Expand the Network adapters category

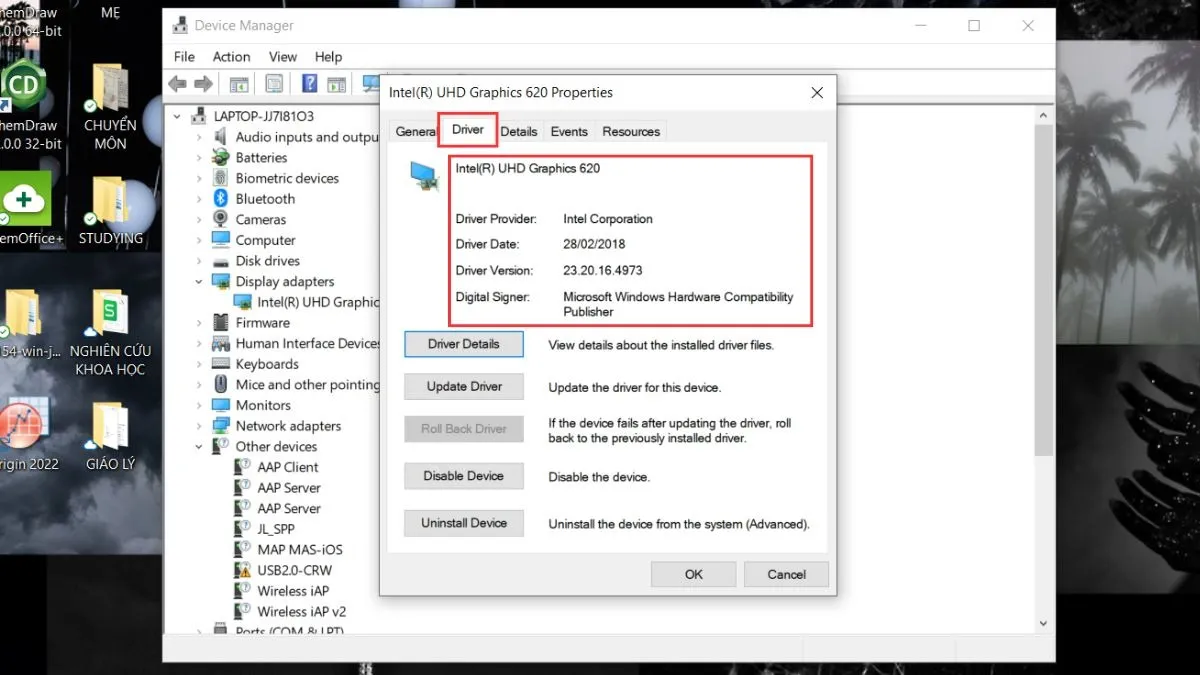(x=199, y=426)
